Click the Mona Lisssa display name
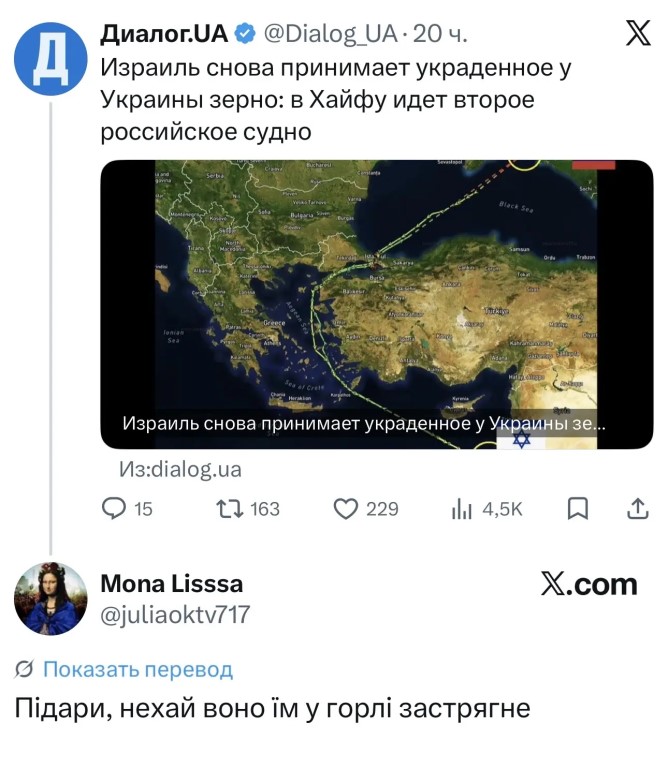 pos(172,584)
